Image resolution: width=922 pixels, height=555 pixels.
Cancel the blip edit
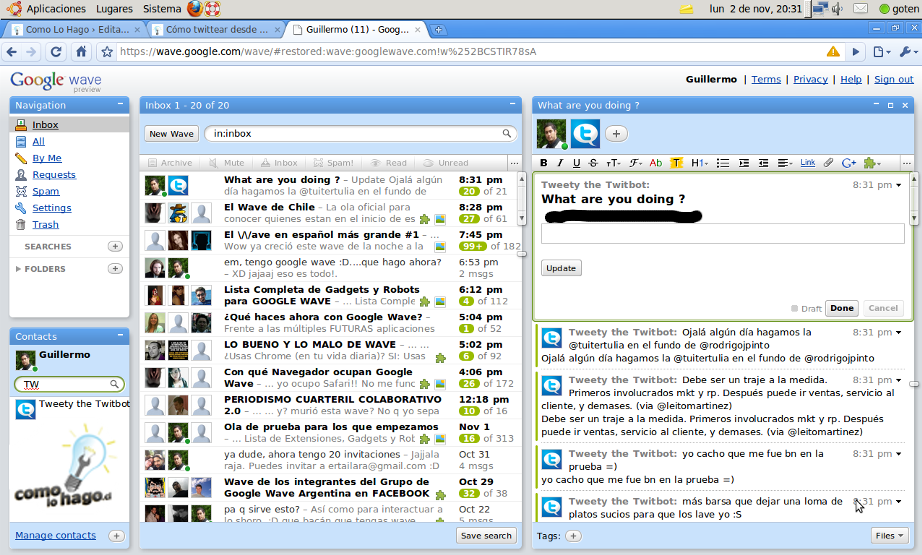883,308
